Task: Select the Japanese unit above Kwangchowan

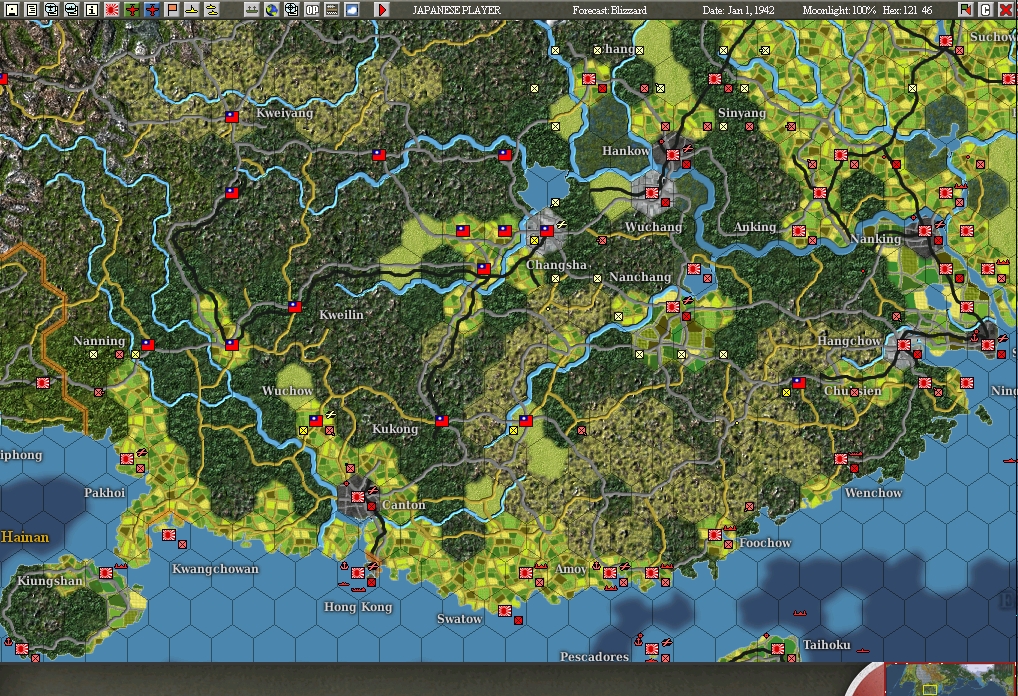Action: [168, 535]
